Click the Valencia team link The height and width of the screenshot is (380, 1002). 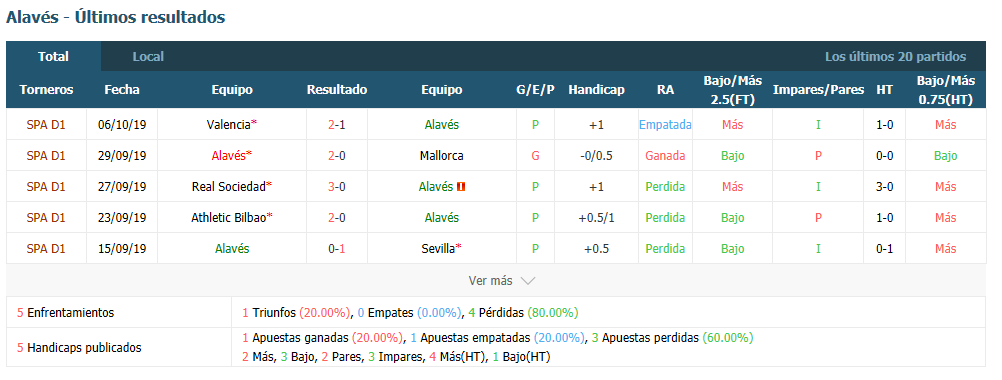pos(228,125)
